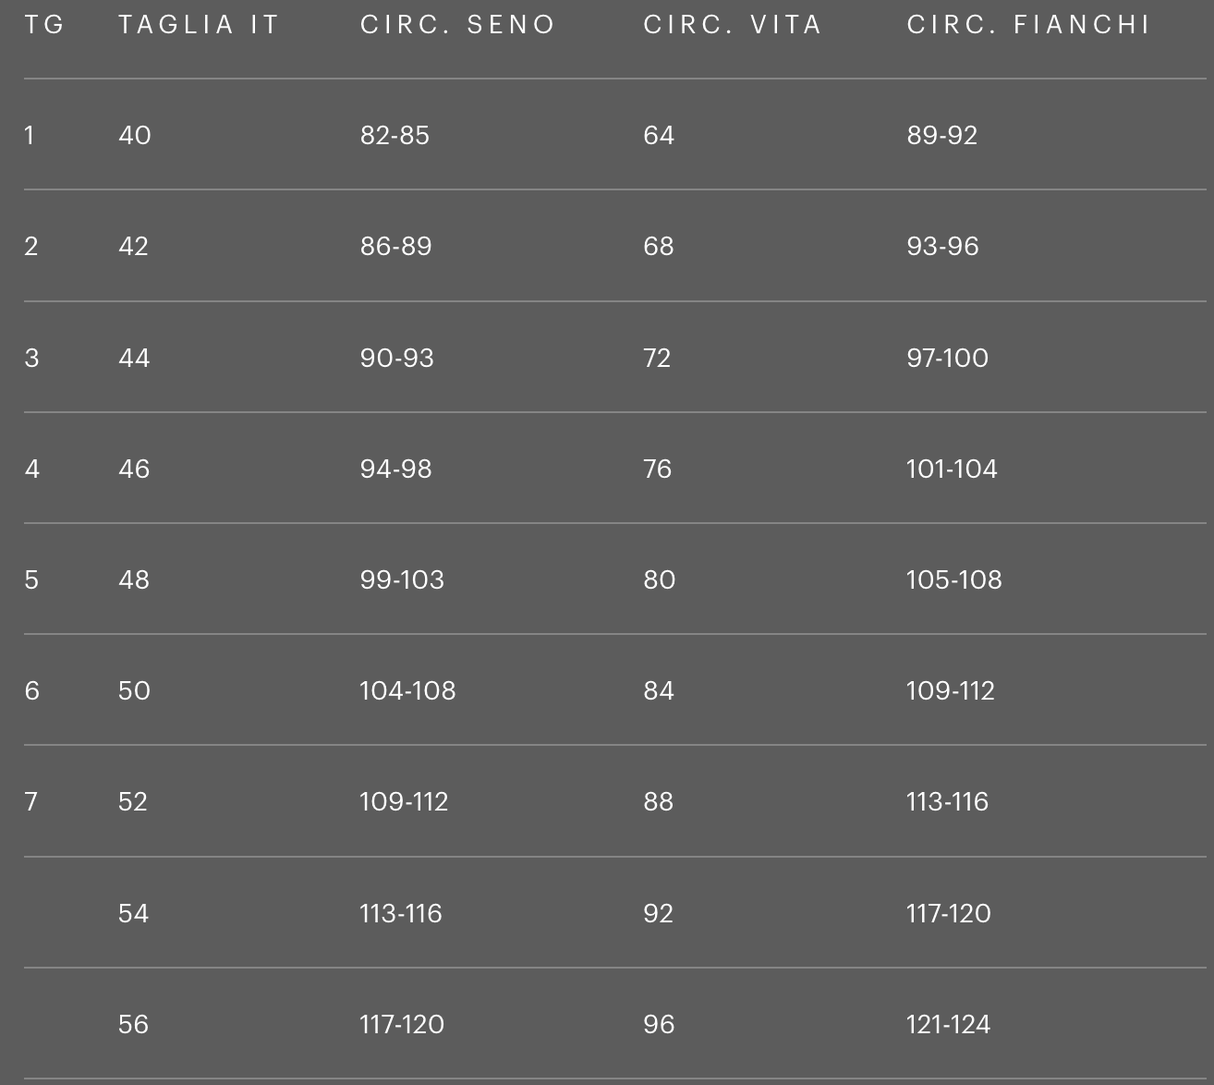Screen dimensions: 1214x1085
Task: Click waist value 84
Action: pos(658,691)
